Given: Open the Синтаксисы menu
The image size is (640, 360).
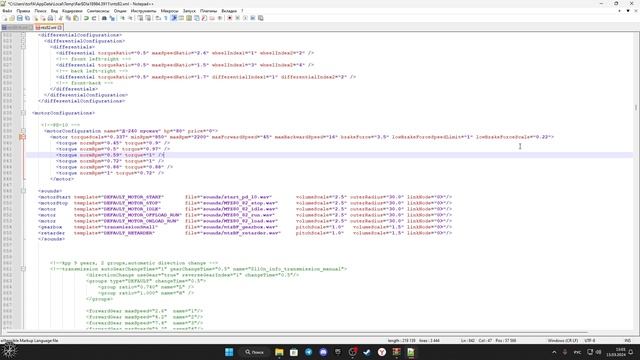Looking at the screenshot, I should point(98,11).
